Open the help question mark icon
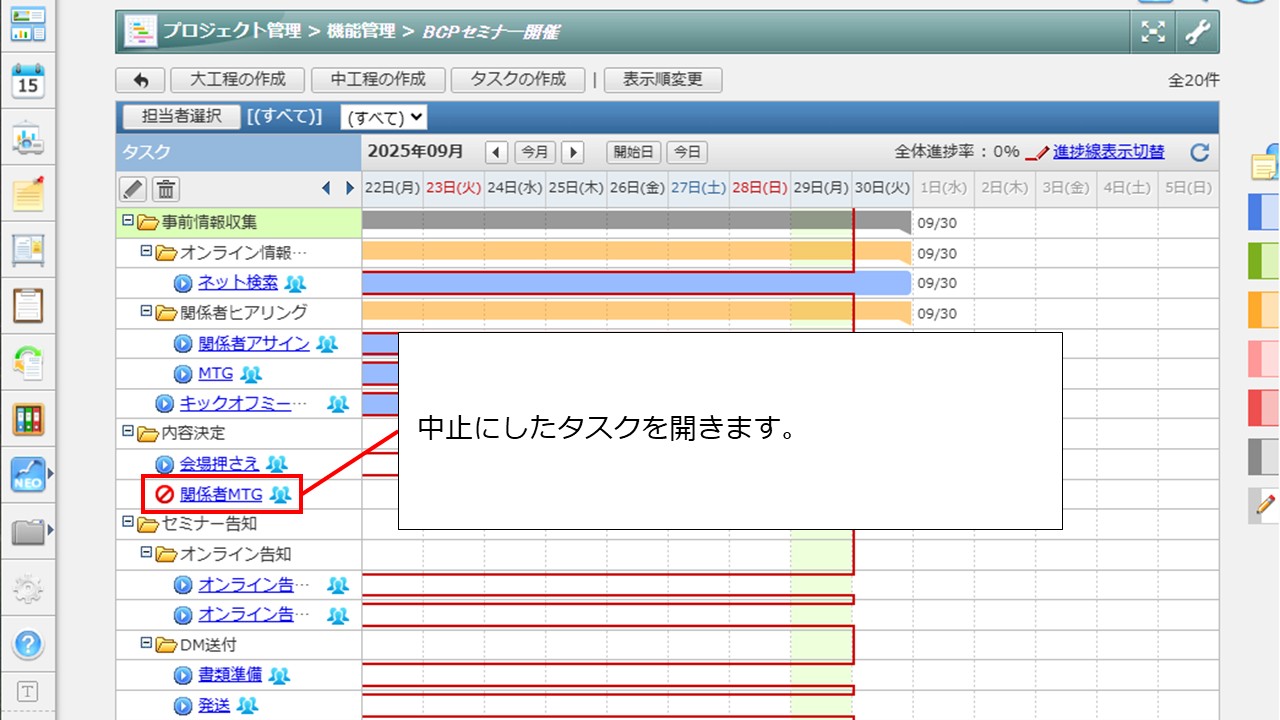 point(28,644)
